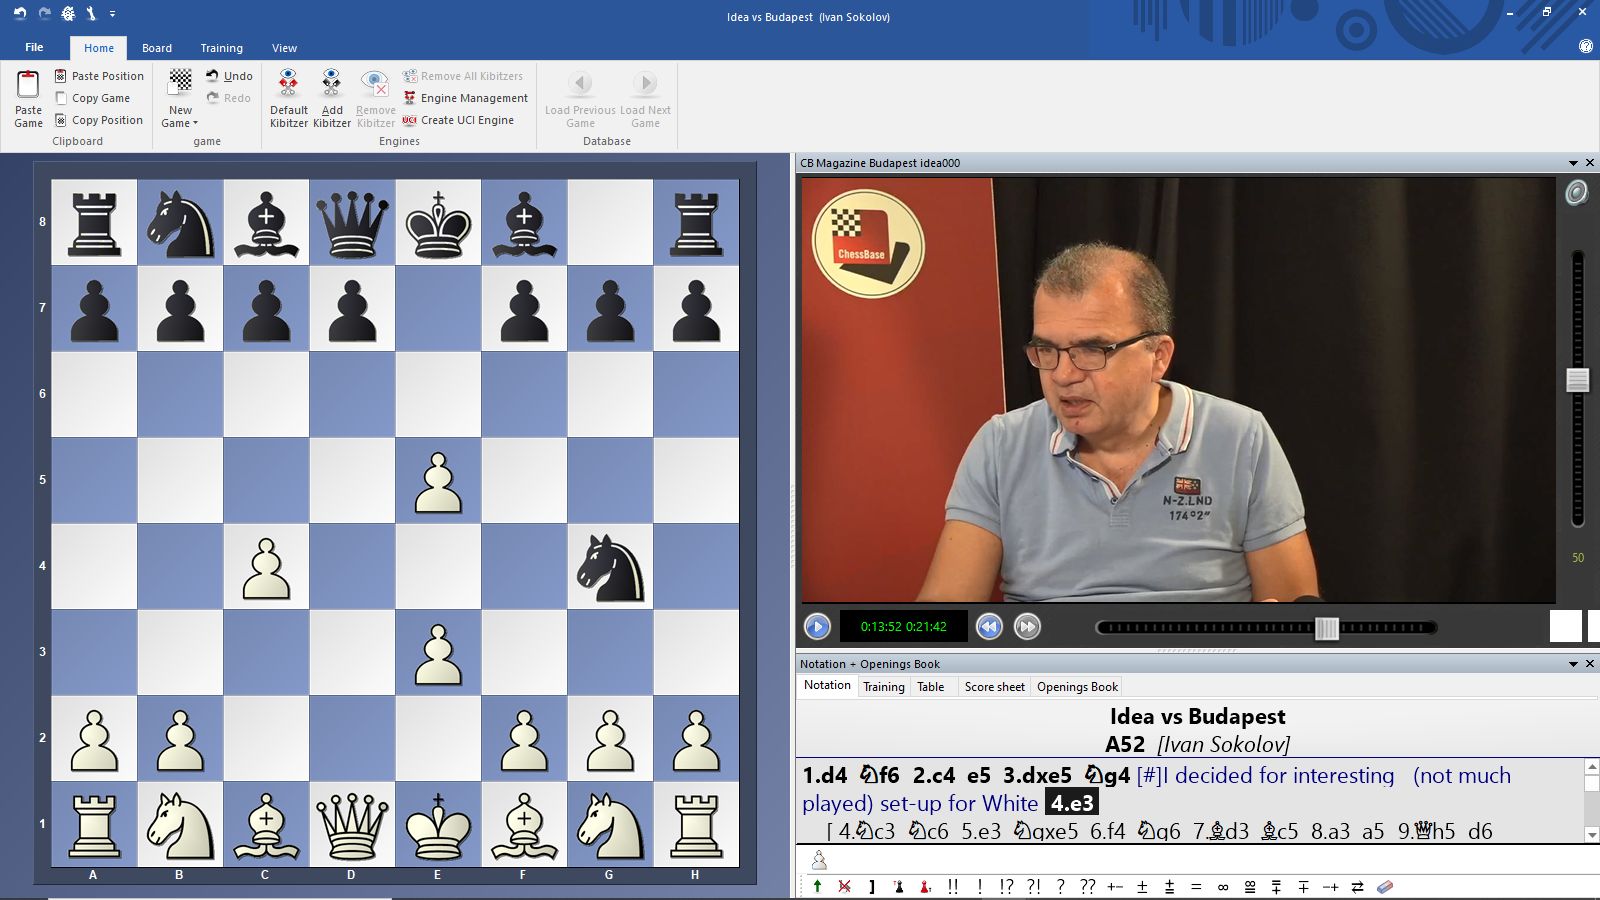Screen dimensions: 1600x900
Task: Open the video pane dropdown menu arrow
Action: click(1573, 163)
